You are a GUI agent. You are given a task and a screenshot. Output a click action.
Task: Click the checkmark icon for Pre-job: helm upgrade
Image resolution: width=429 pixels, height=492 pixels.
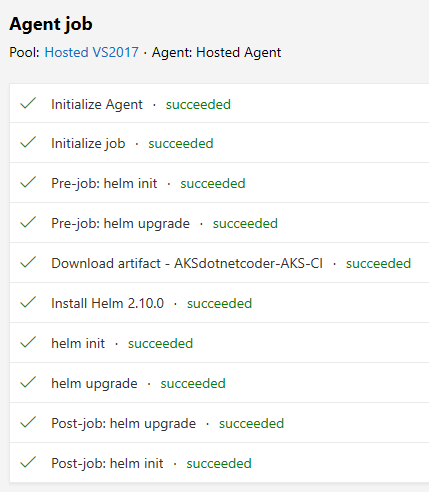(28, 222)
